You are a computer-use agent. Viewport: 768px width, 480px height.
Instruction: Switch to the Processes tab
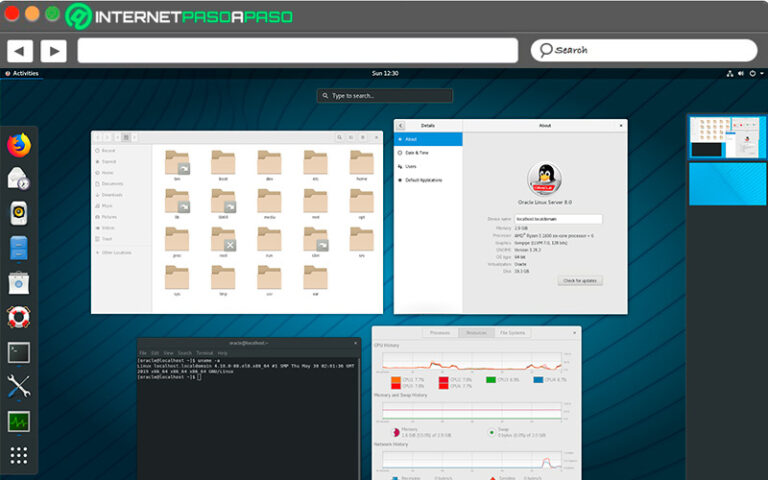(x=439, y=332)
